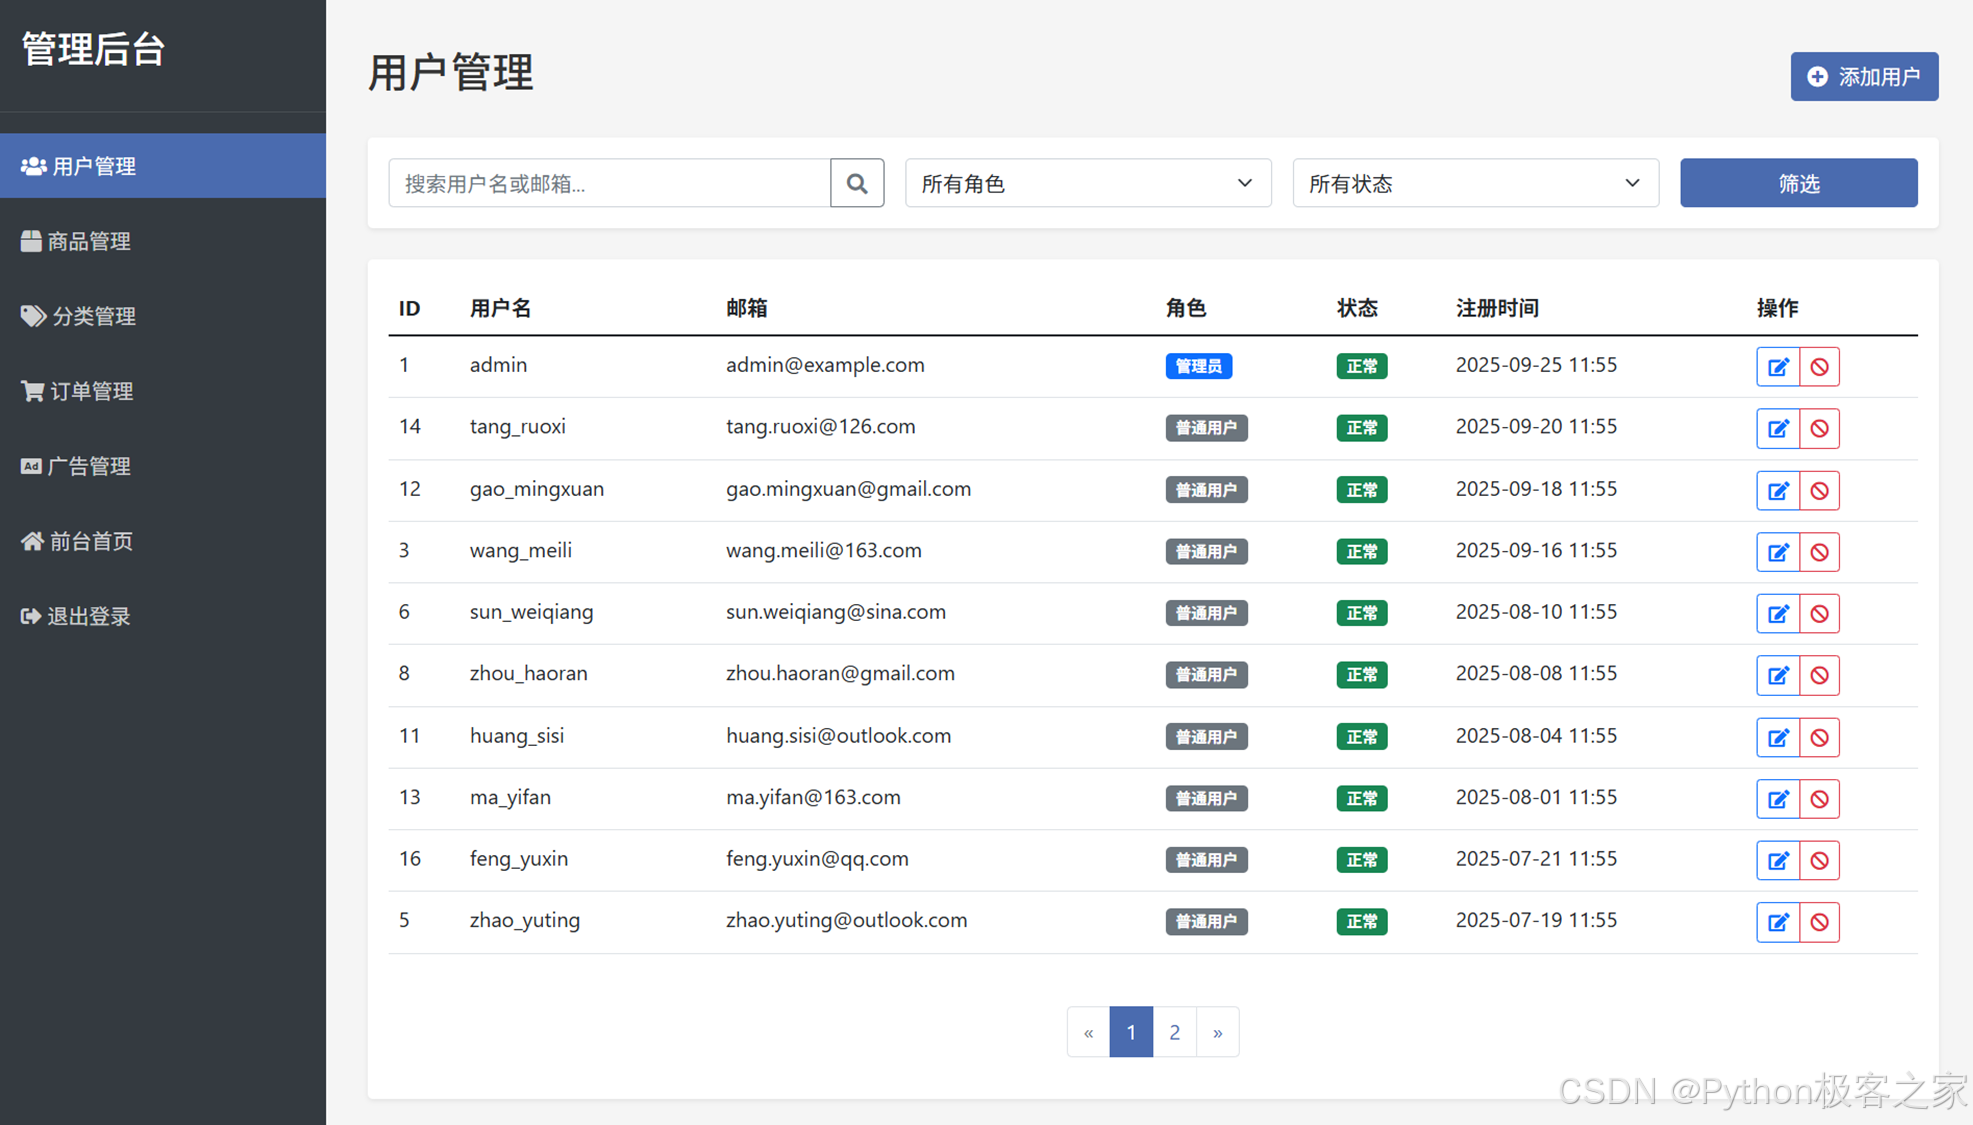Image resolution: width=1973 pixels, height=1125 pixels.
Task: Click edit icon for feng_yuxin row
Action: point(1777,861)
